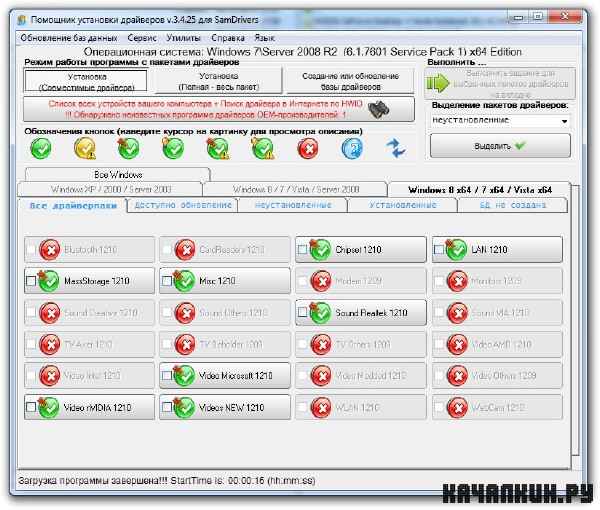Viewport: 600px width, 510px height.
Task: Check the MassStorage 1210 checkbox
Action: pos(31,281)
